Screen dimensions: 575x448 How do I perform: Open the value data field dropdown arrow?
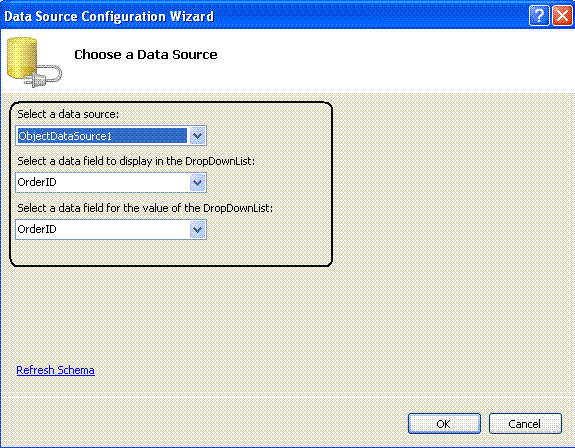pyautogui.click(x=197, y=229)
